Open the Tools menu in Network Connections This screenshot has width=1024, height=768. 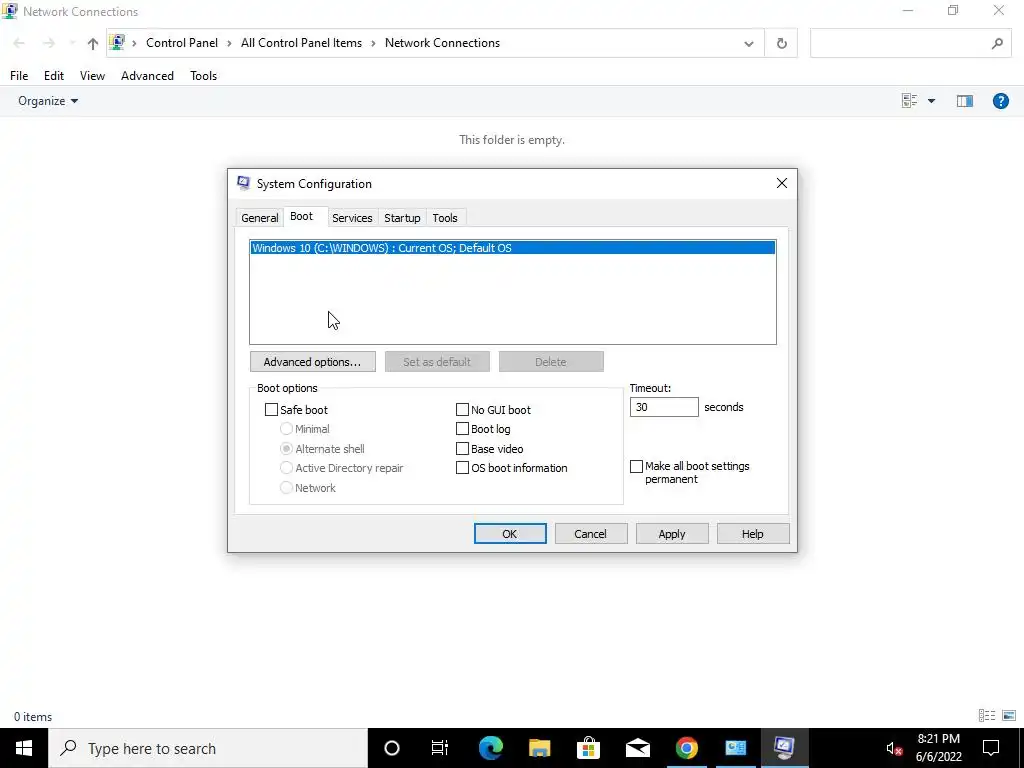pos(203,76)
